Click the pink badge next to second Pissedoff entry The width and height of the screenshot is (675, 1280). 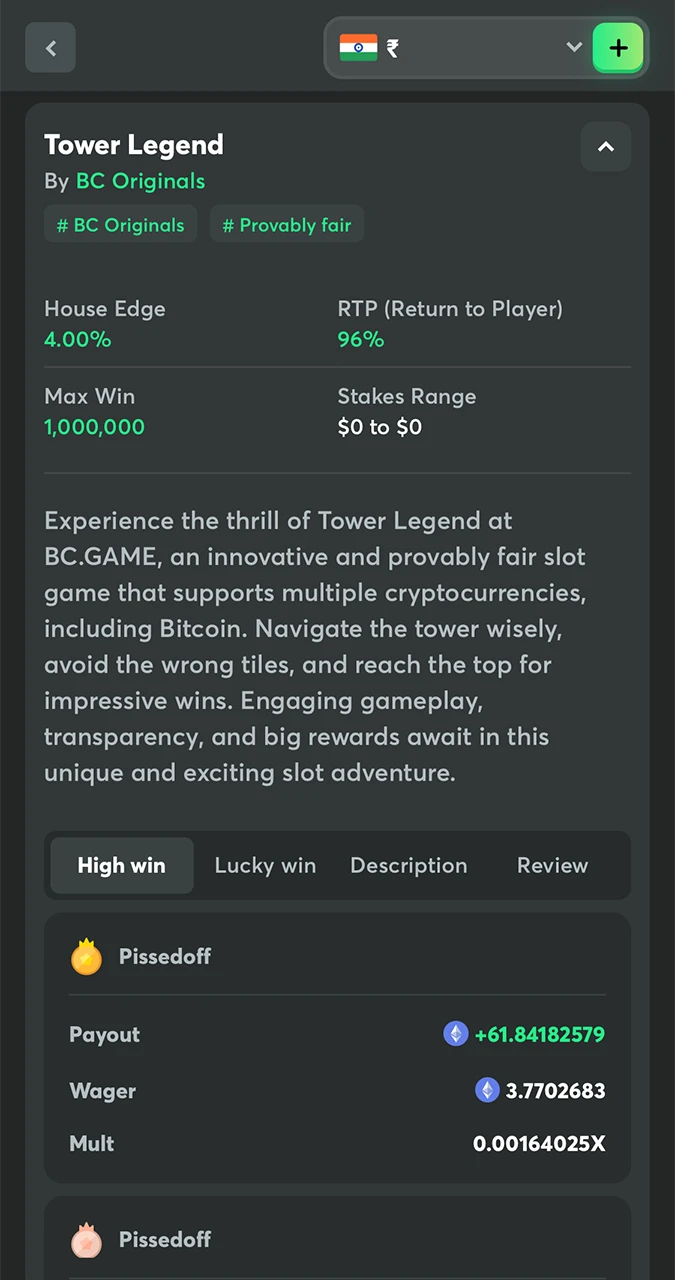(86, 1240)
